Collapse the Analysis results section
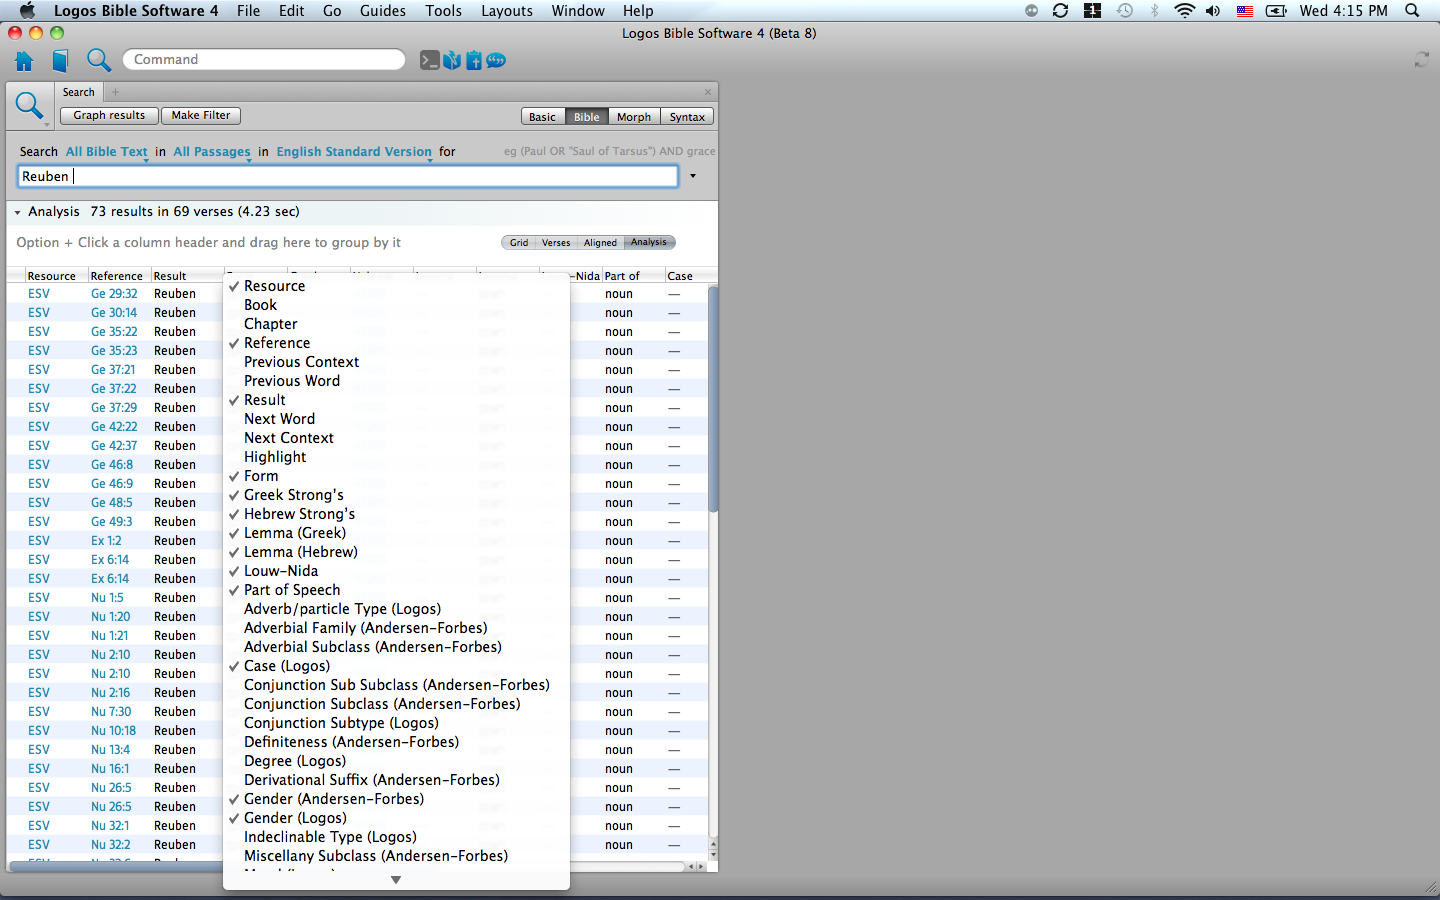 tap(17, 212)
